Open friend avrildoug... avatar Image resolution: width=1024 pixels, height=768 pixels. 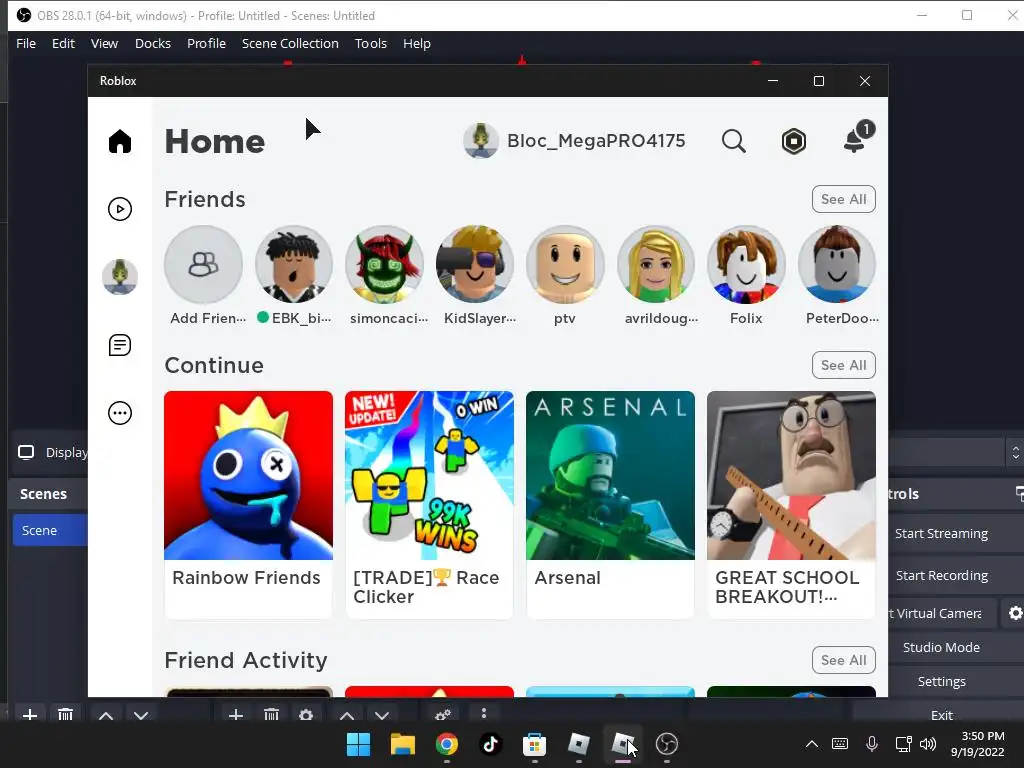pyautogui.click(x=656, y=264)
